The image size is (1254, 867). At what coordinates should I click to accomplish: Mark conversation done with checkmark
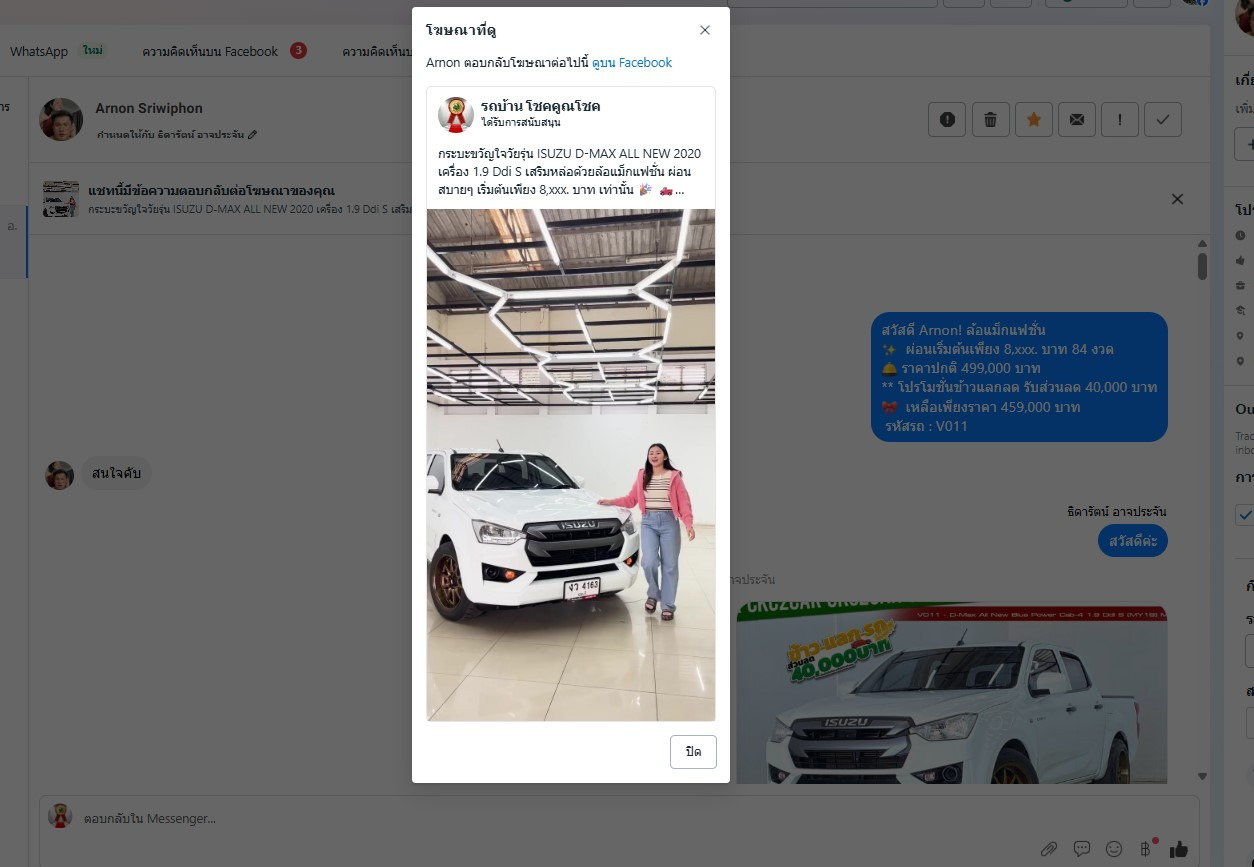pos(1162,120)
